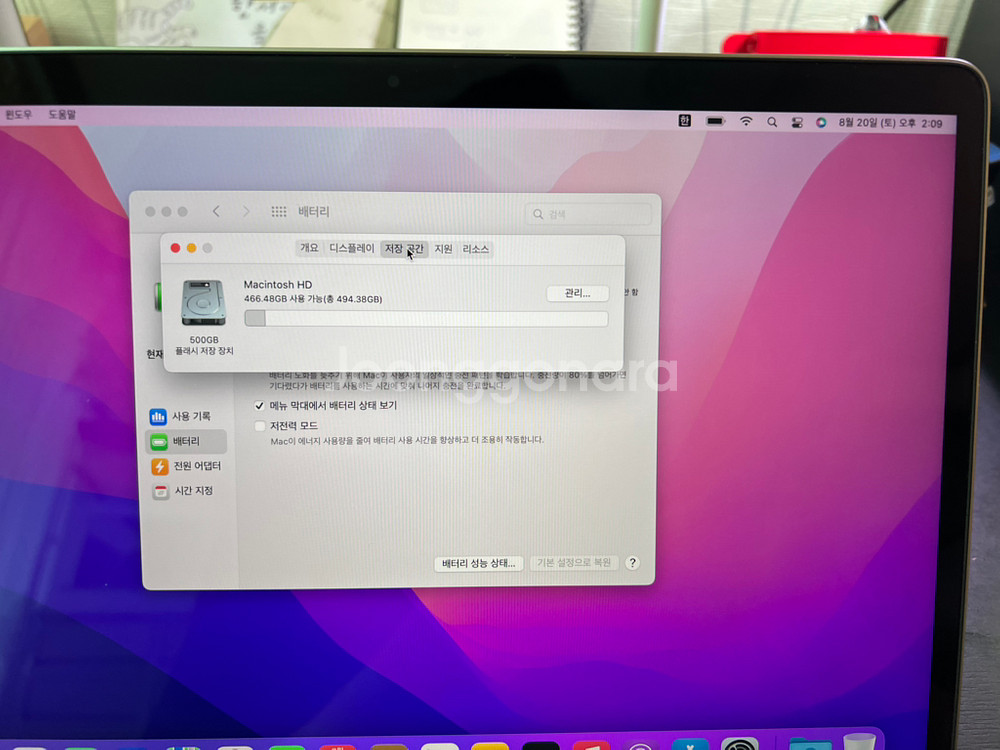Click the battery status icon in menu bar
Image resolution: width=1000 pixels, height=750 pixels.
coord(715,121)
